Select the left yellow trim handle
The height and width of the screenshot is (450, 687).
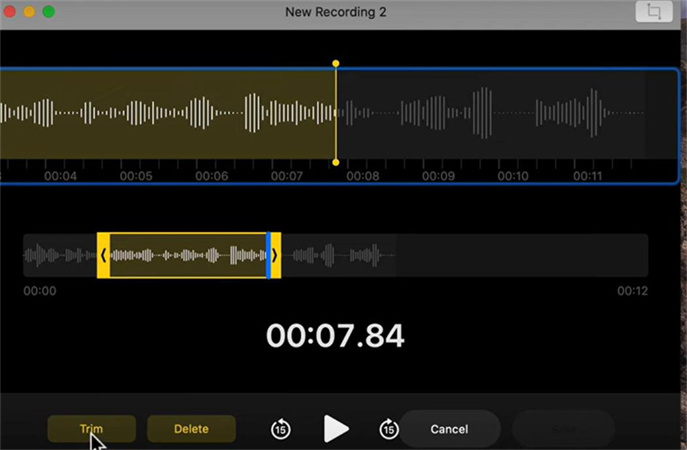click(103, 255)
